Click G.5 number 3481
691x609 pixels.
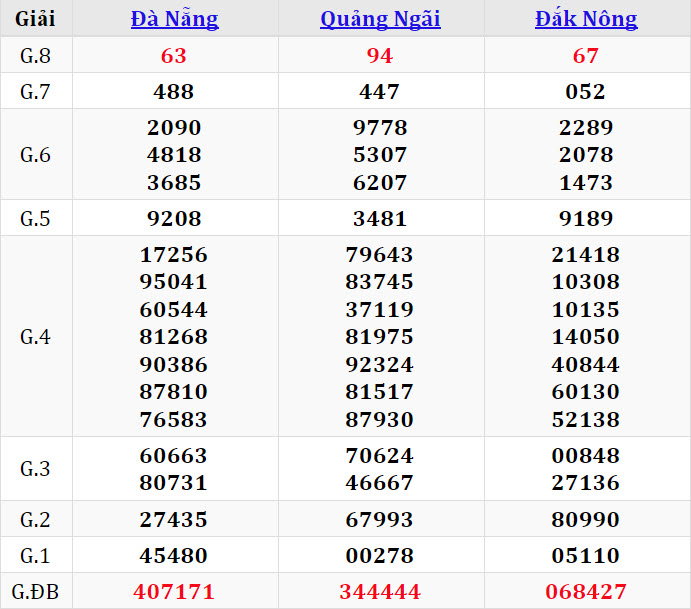[x=380, y=219]
